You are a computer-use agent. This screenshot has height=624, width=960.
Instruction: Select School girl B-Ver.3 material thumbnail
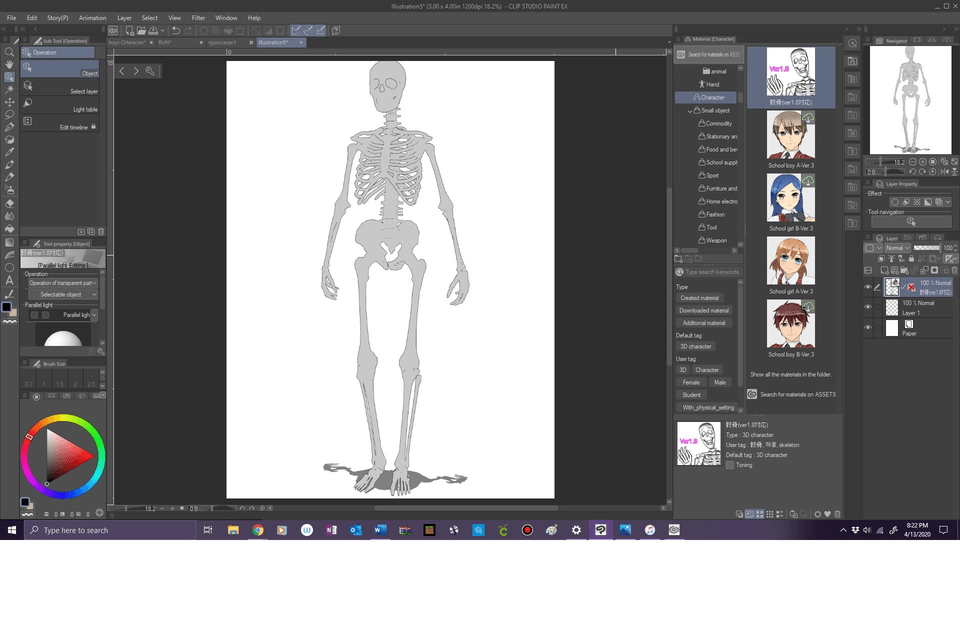790,198
